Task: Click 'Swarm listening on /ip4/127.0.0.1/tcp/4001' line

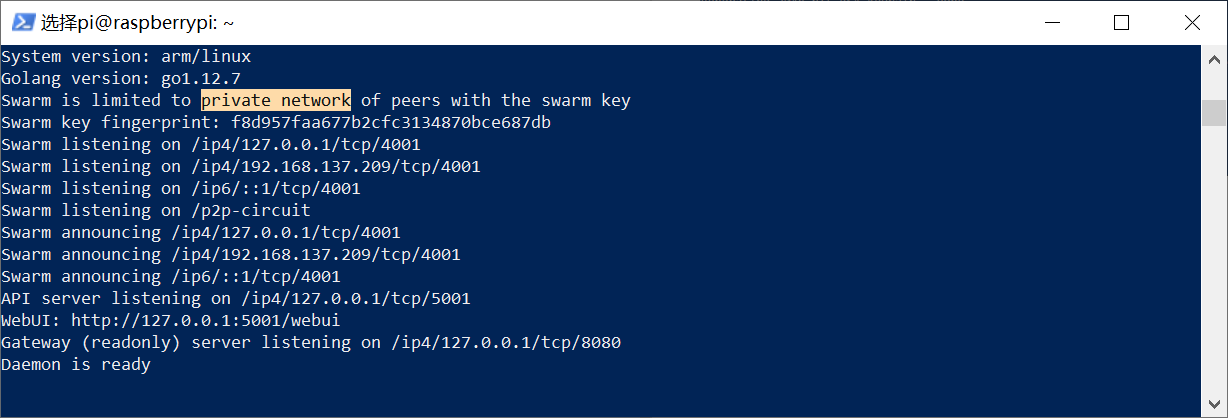Action: click(200, 144)
